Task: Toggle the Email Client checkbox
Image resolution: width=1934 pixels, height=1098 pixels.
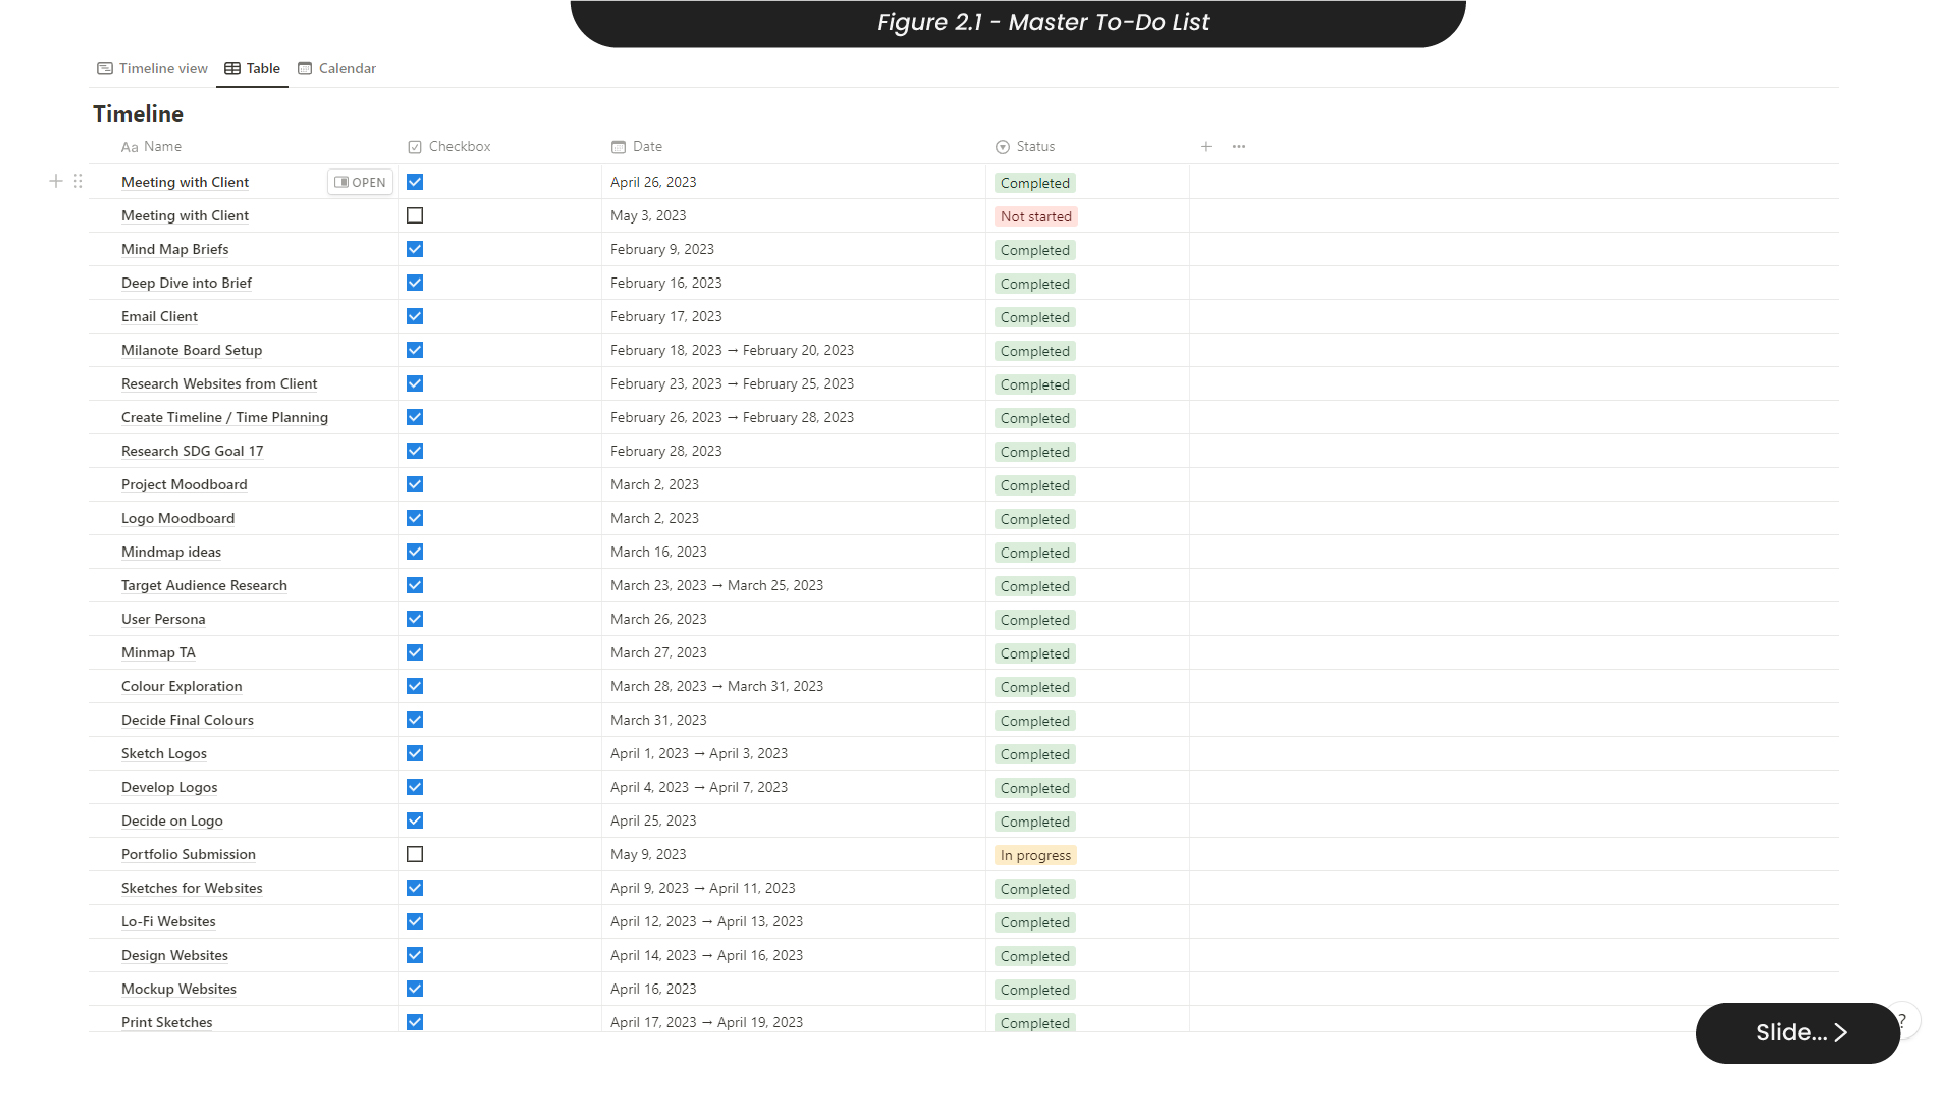Action: pyautogui.click(x=415, y=316)
